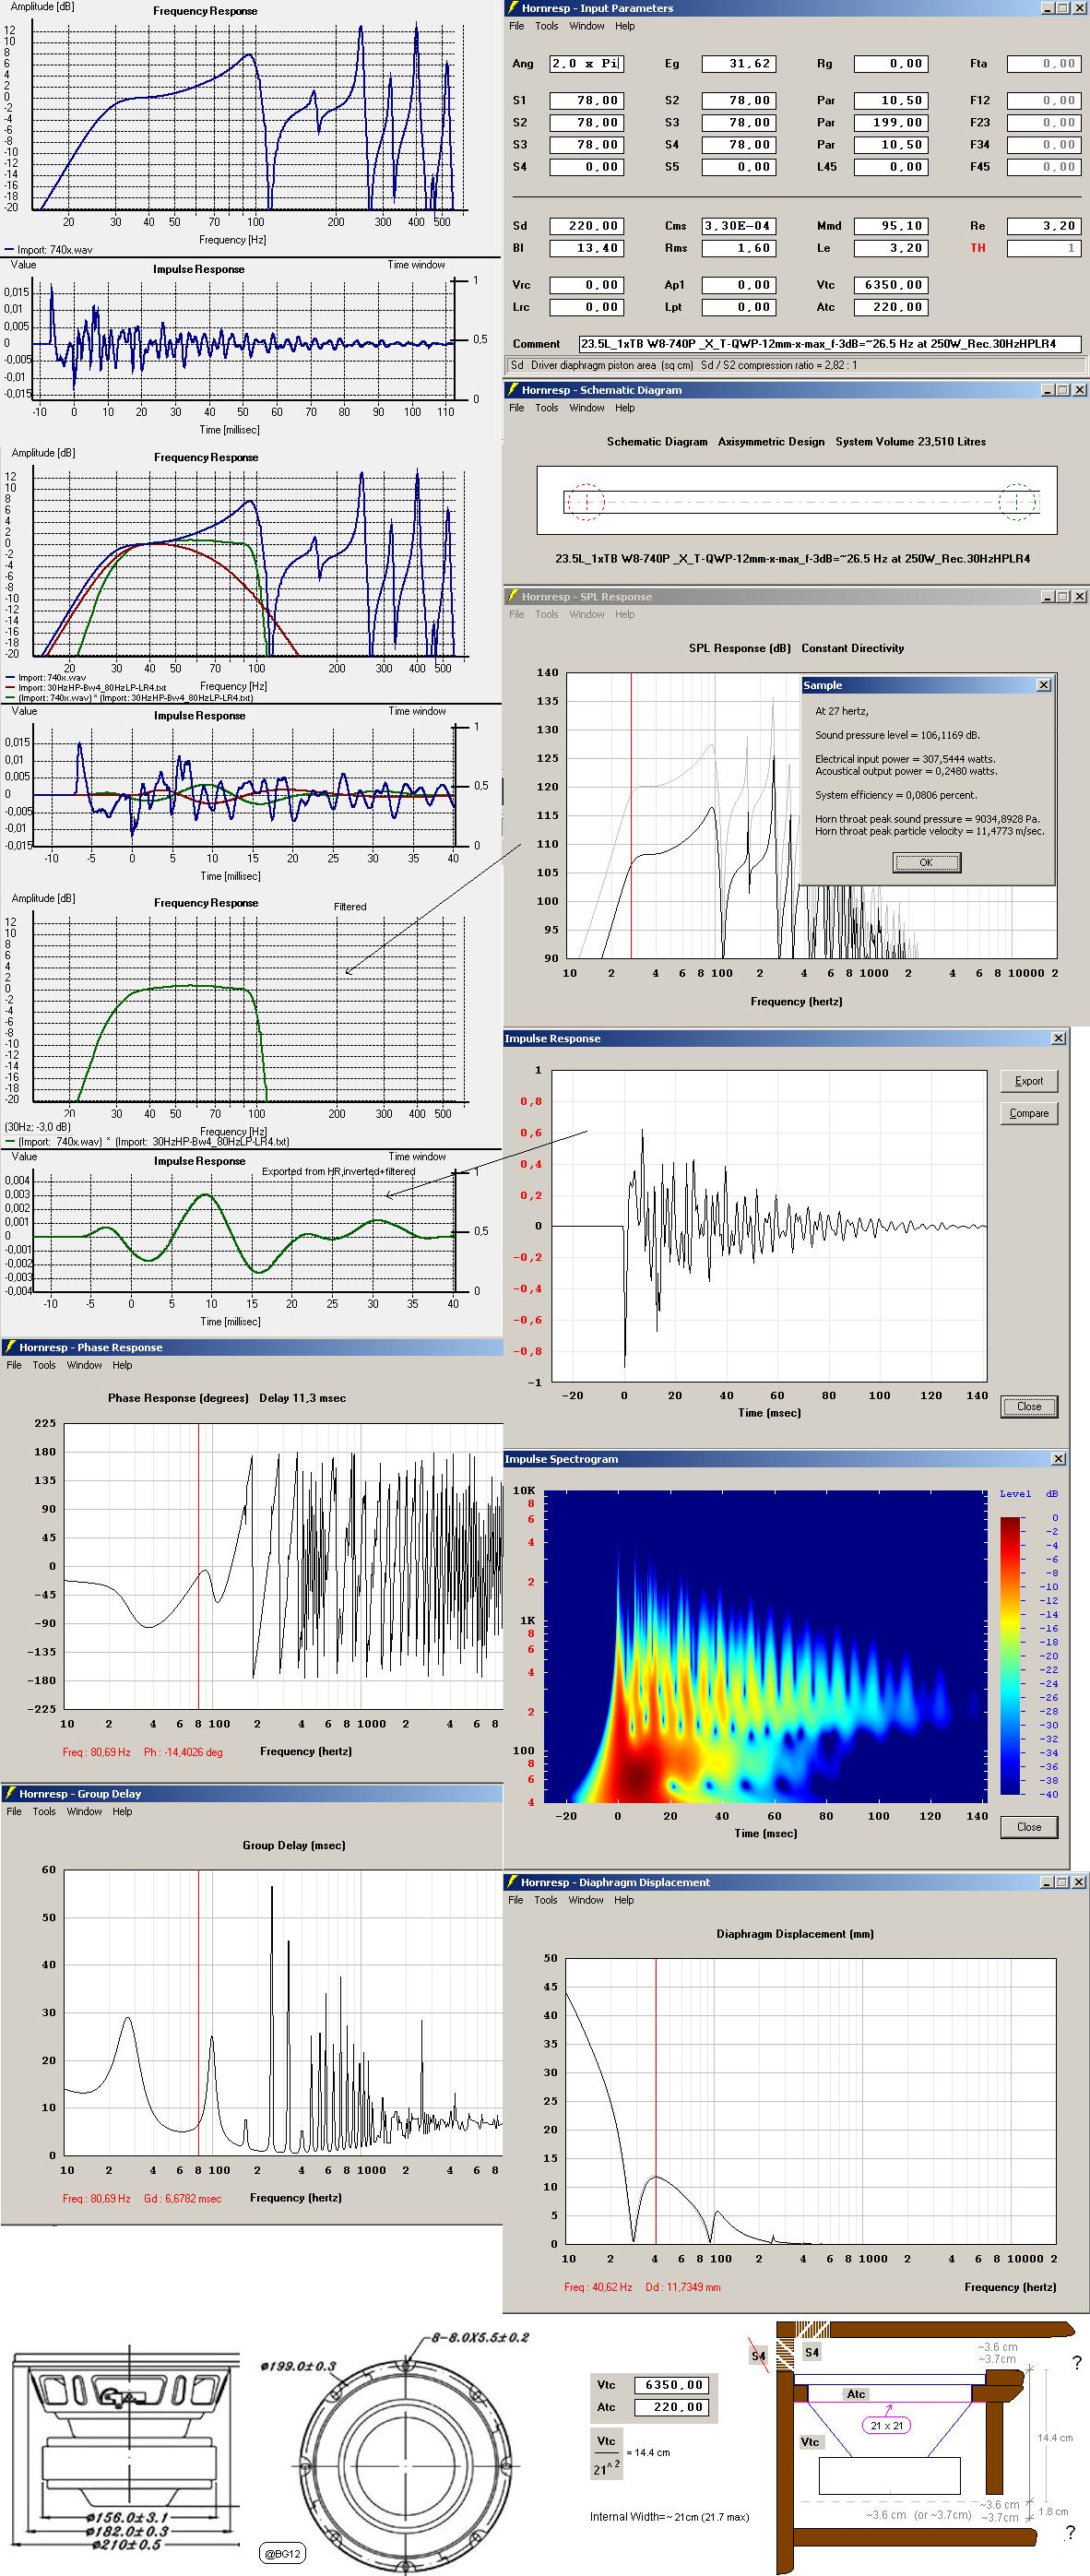Click the L45 input field
1090x2576 pixels.
coord(891,167)
